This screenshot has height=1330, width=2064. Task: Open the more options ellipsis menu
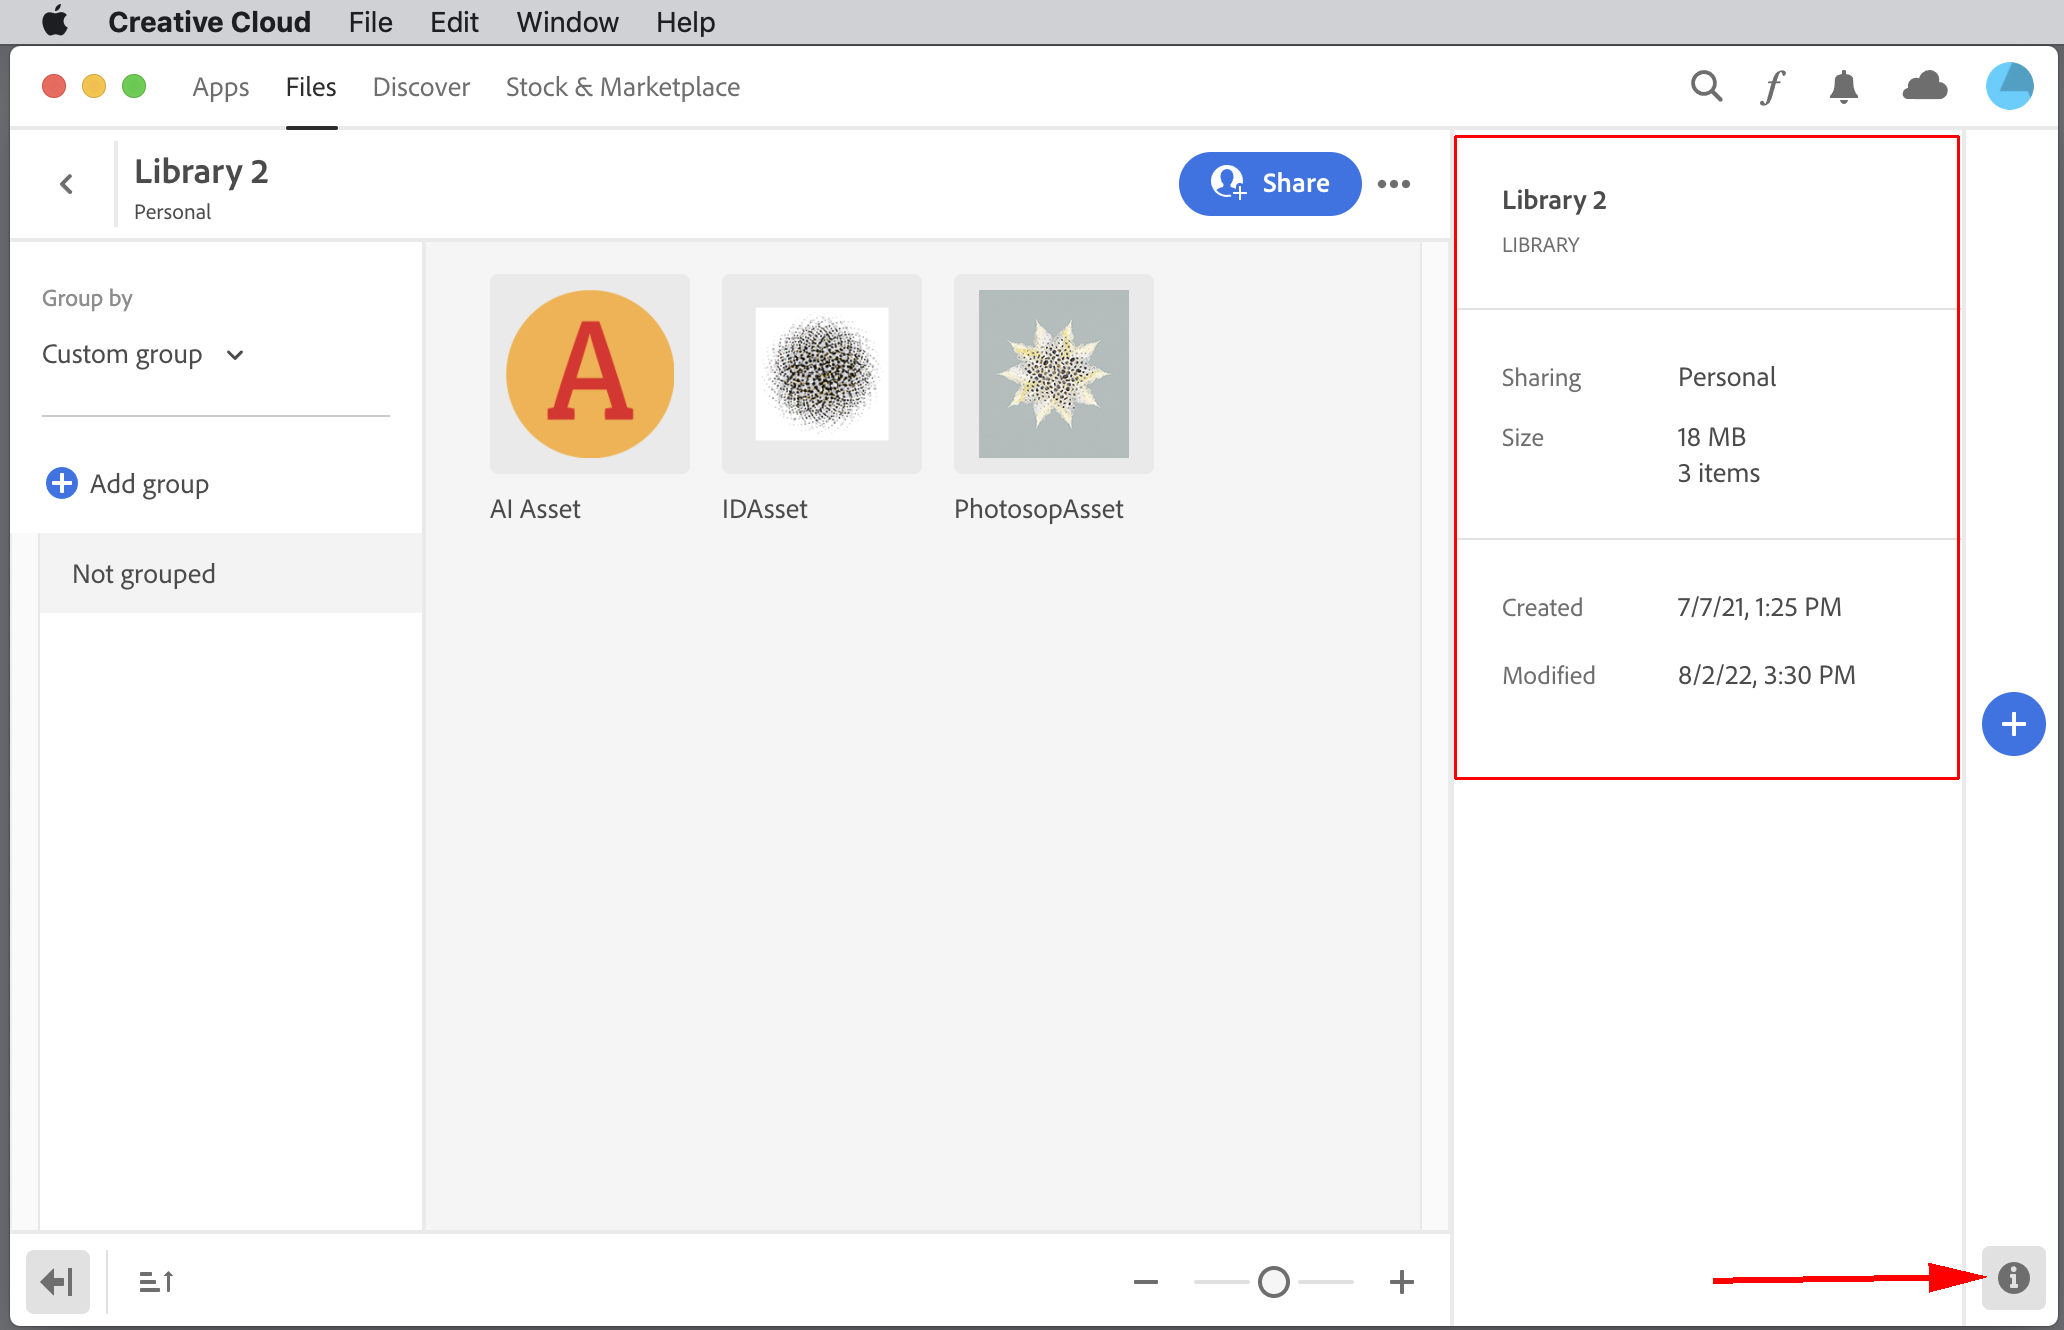(1395, 184)
